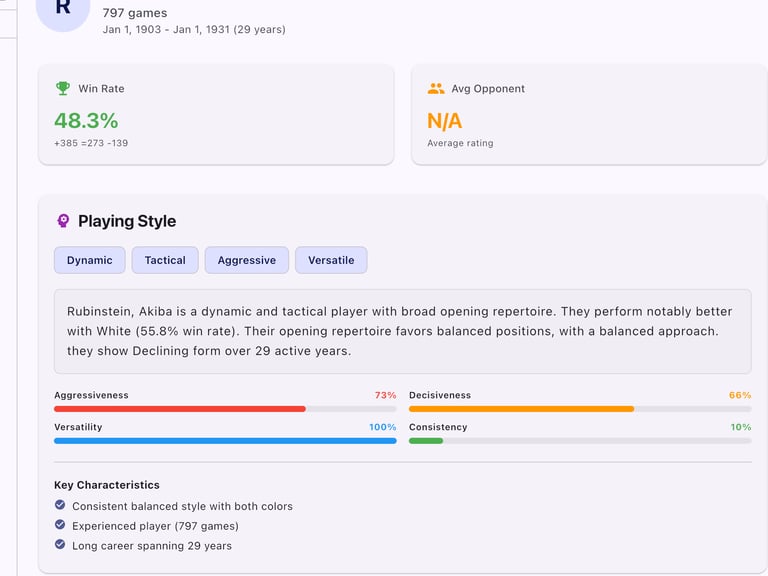
Task: Click the orange Decisiveness progress bar
Action: click(521, 409)
